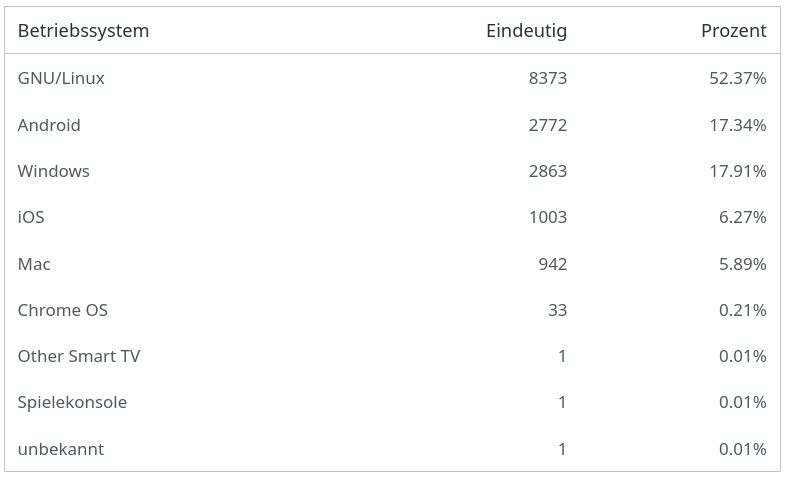Click the Prozent column header
Image resolution: width=785 pixels, height=477 pixels.
(x=733, y=31)
